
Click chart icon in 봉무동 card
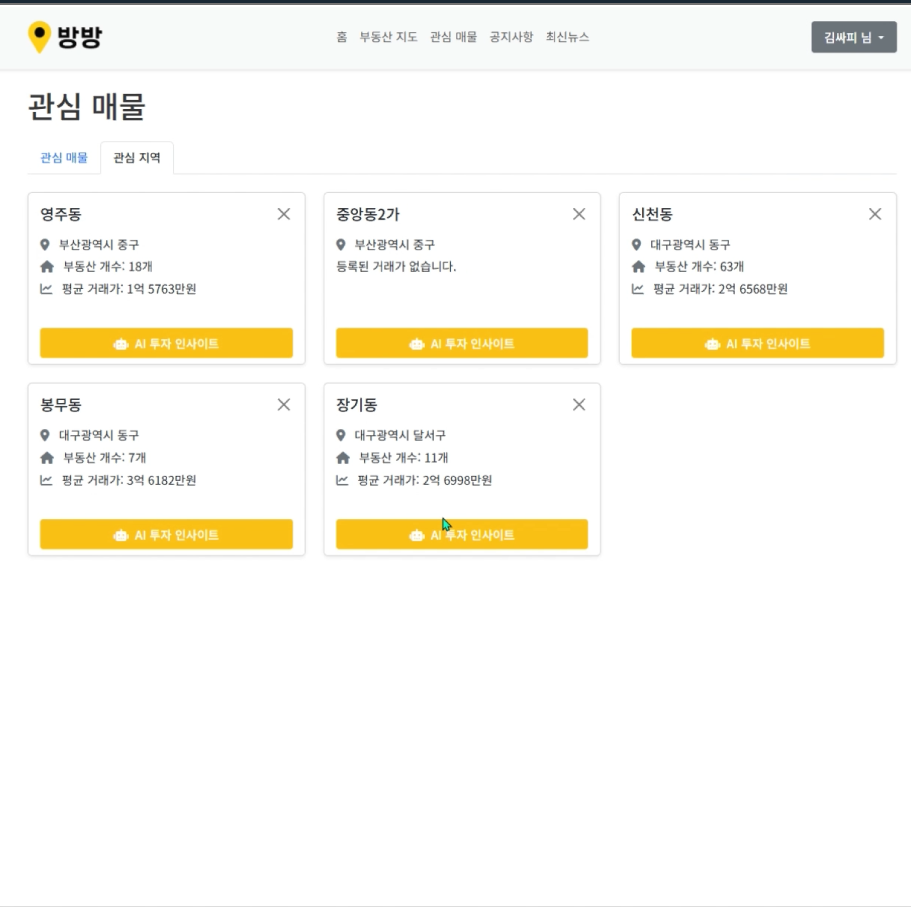point(46,480)
